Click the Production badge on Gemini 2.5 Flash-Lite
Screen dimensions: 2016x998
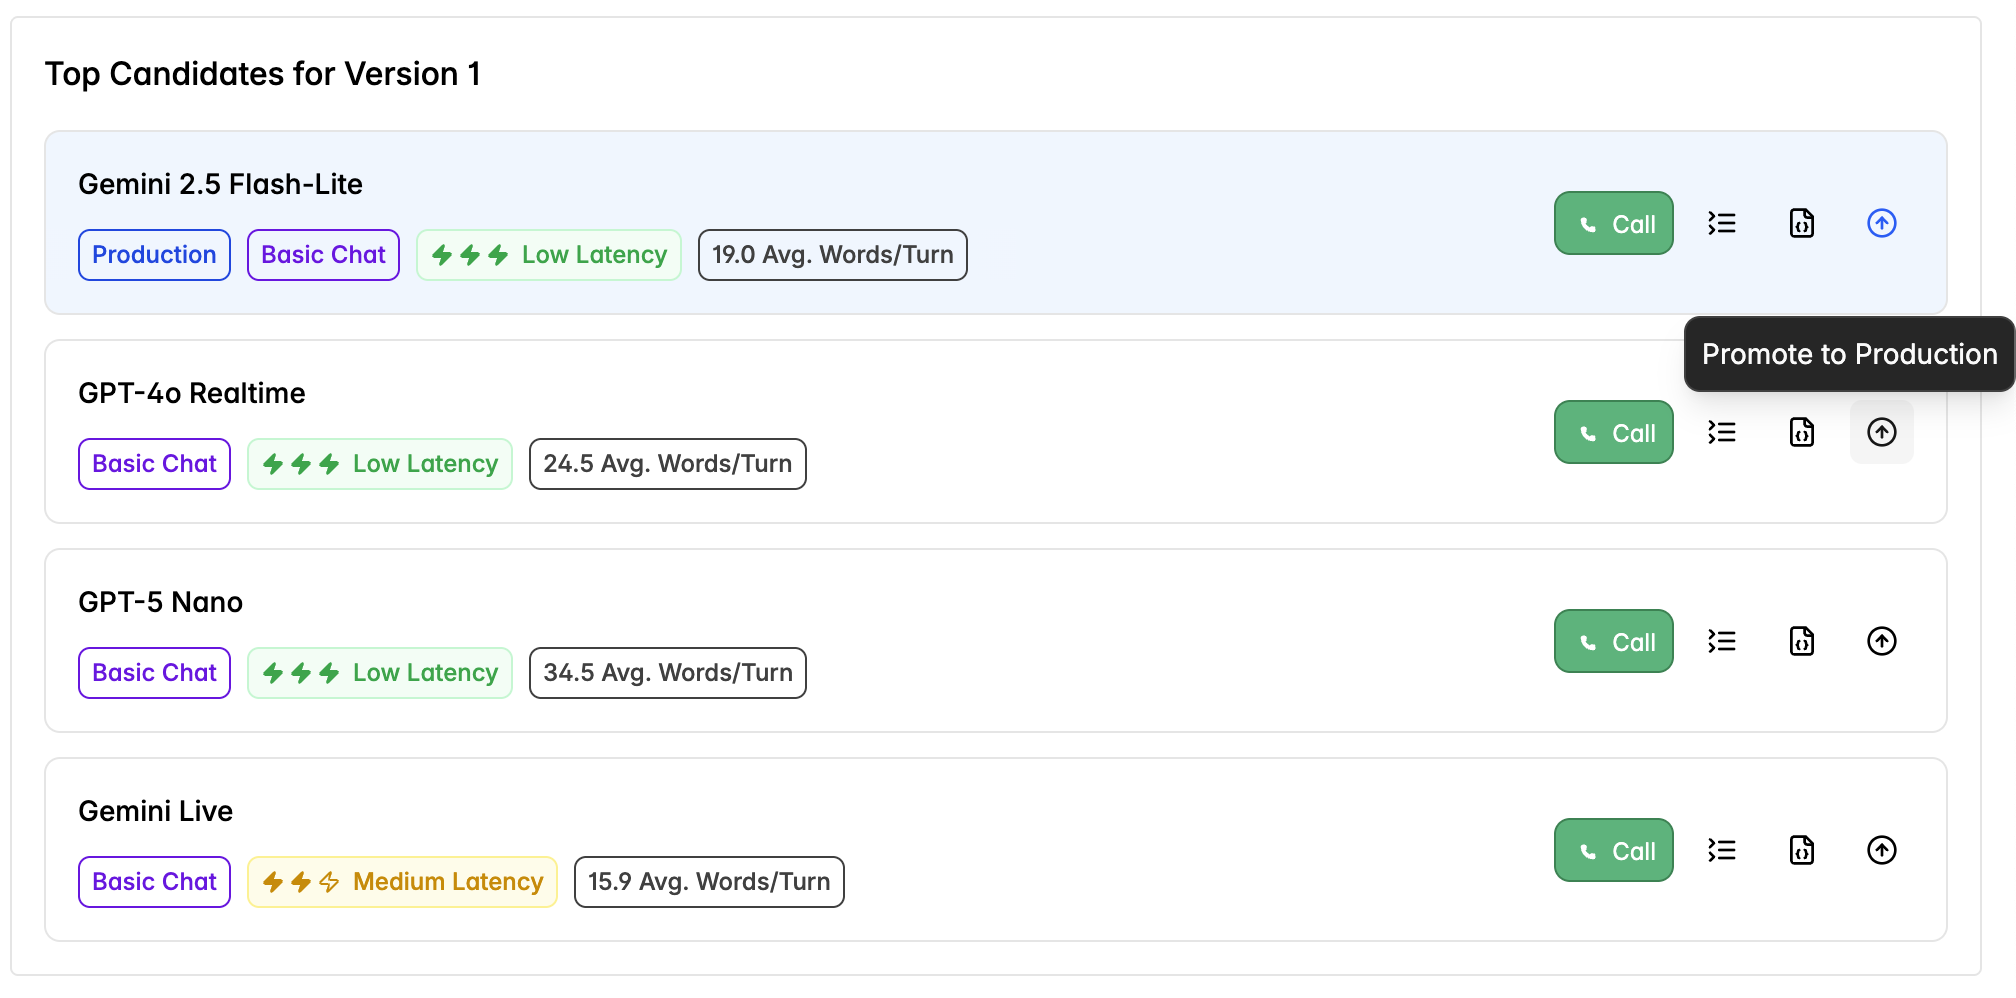coord(154,255)
